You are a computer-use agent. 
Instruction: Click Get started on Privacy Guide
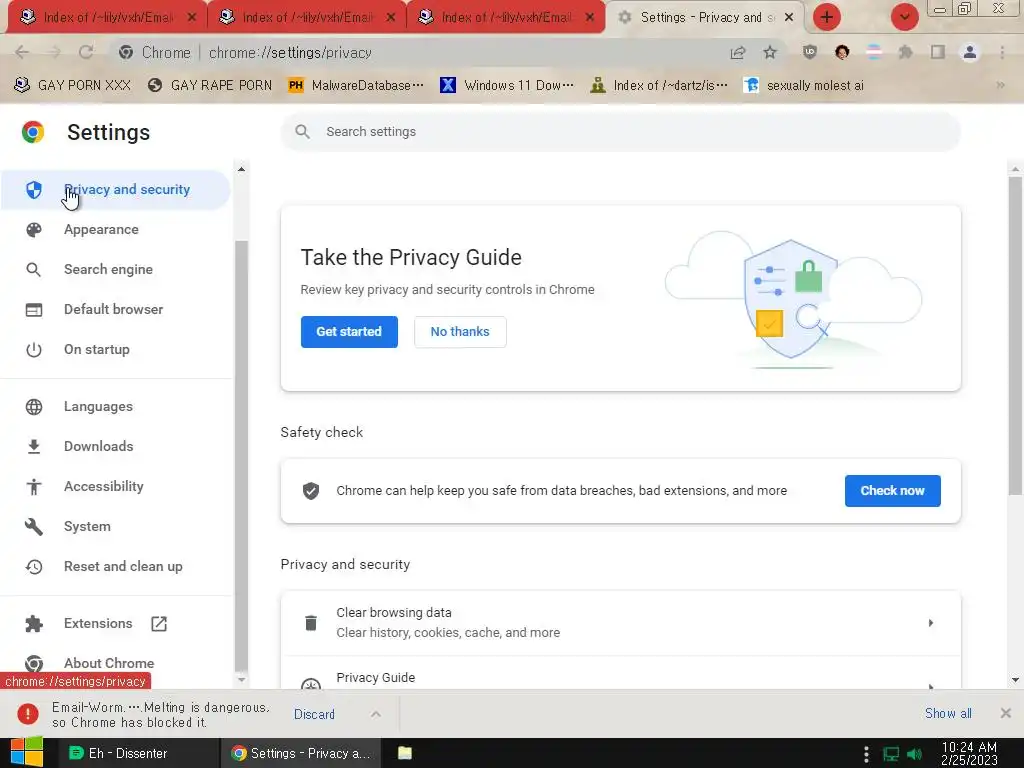(x=349, y=332)
